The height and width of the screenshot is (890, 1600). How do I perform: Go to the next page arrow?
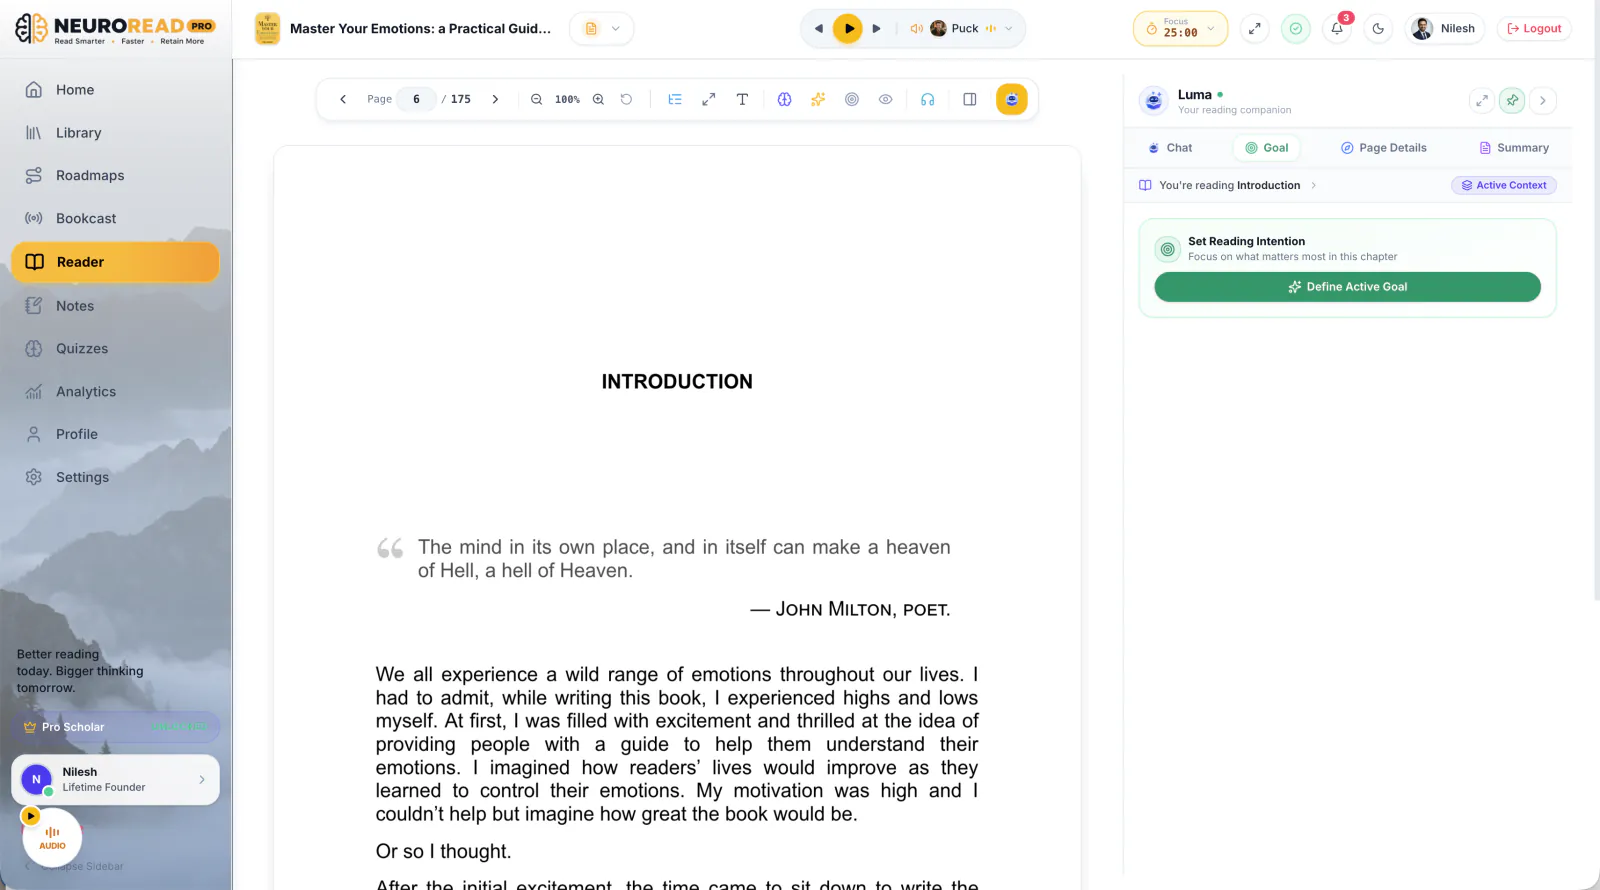click(495, 100)
